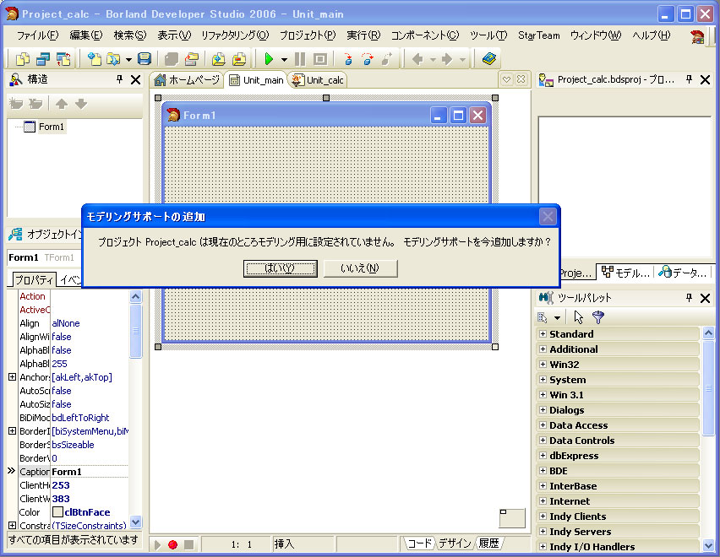The height and width of the screenshot is (557, 720).
Task: Click the Pause program toolbar icon
Action: pyautogui.click(x=300, y=59)
